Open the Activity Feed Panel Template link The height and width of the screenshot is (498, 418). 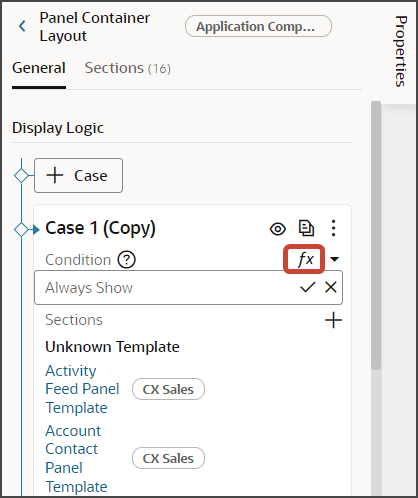tap(82, 389)
